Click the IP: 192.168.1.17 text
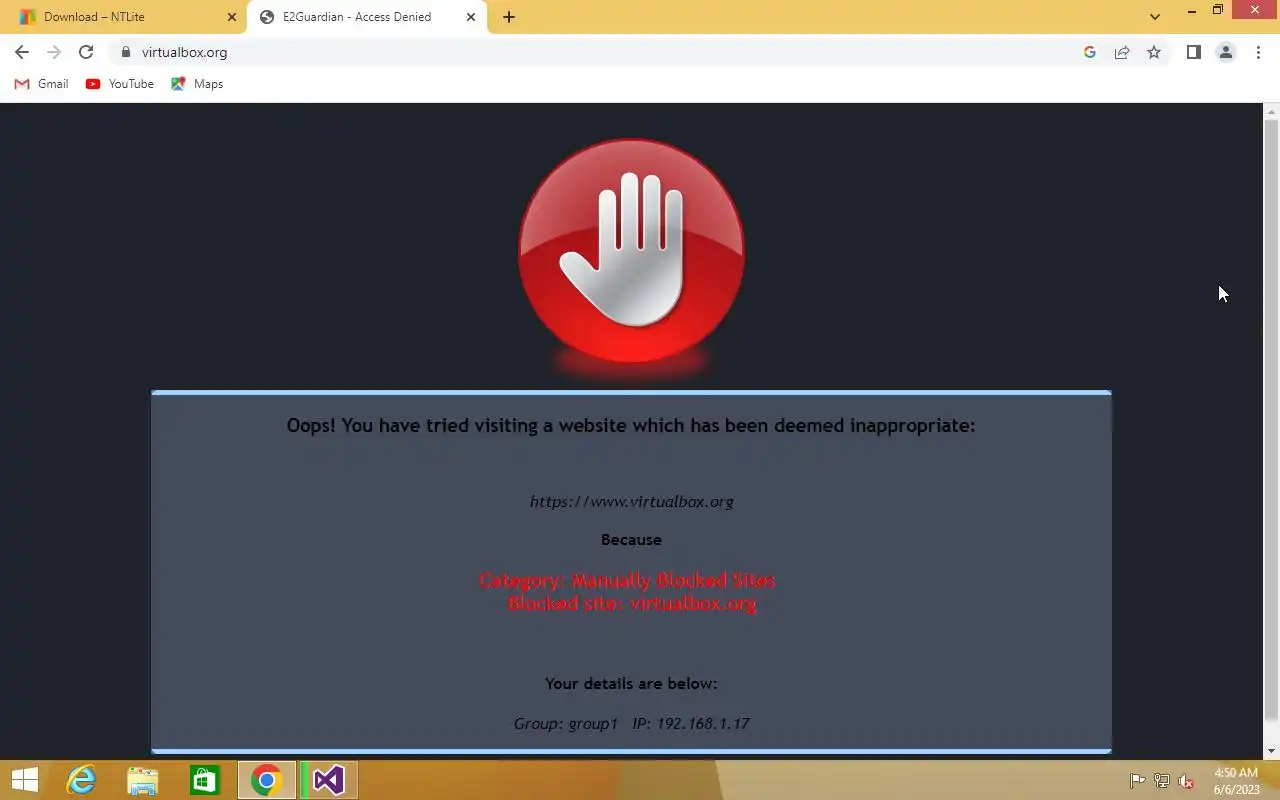The width and height of the screenshot is (1280, 800). (690, 723)
